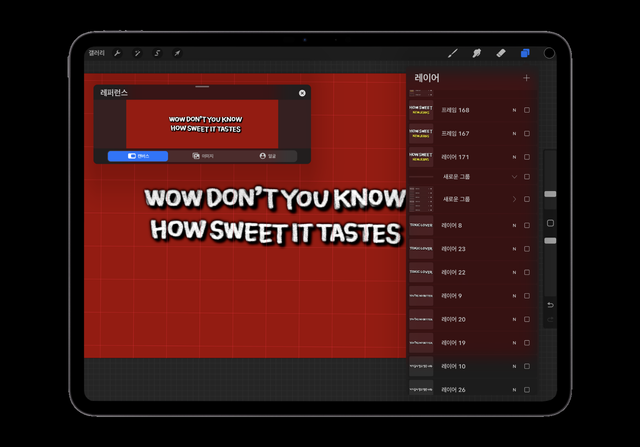Select the Eraser tool
Viewport: 640px width, 447px height.
click(x=501, y=53)
